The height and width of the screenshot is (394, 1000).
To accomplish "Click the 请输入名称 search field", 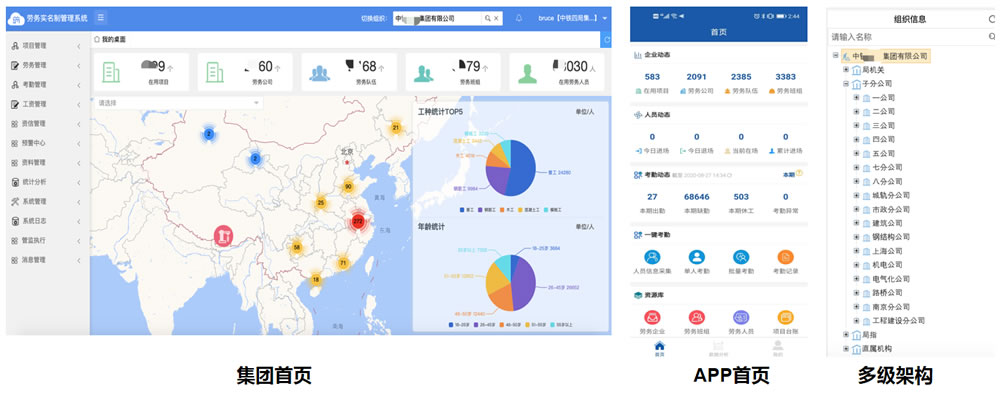I will point(907,38).
